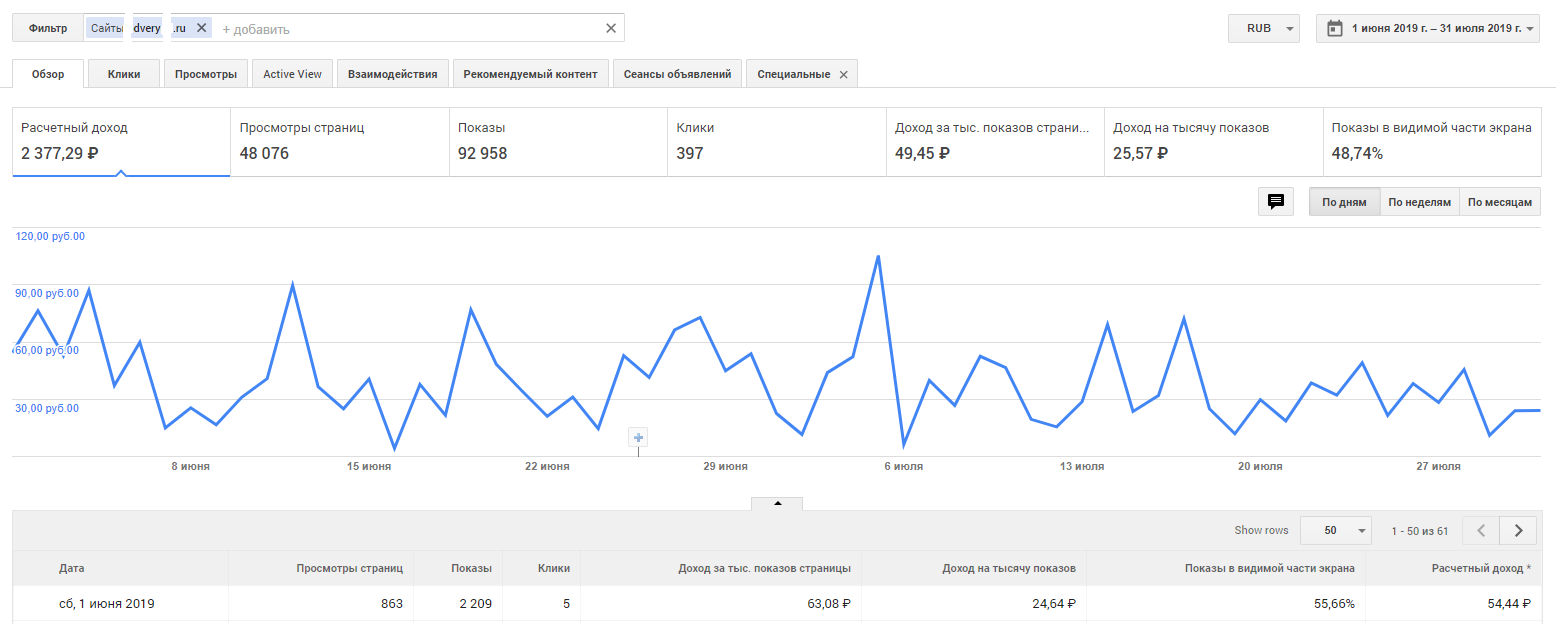Expand the Show rows dropdown
The height and width of the screenshot is (624, 1556).
coord(1336,530)
